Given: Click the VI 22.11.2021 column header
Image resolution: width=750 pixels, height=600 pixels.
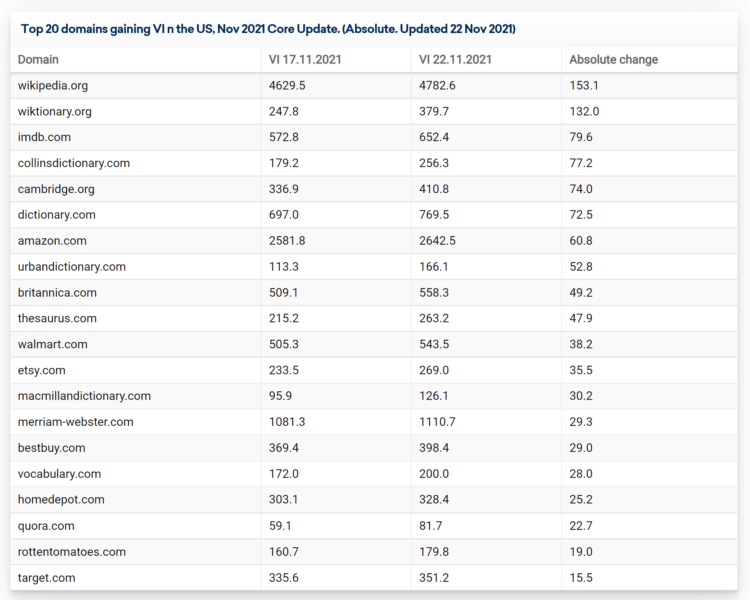Looking at the screenshot, I should pyautogui.click(x=458, y=60).
